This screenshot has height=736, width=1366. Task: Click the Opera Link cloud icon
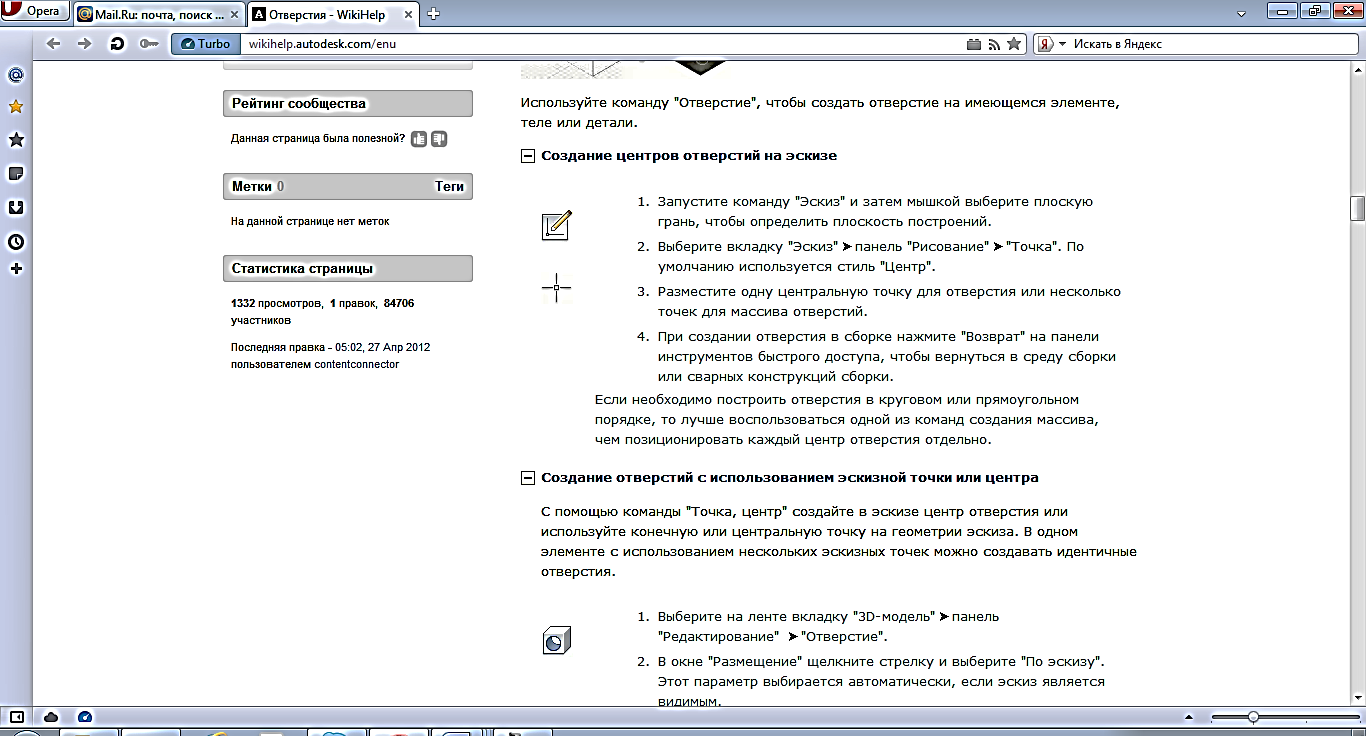tap(51, 717)
